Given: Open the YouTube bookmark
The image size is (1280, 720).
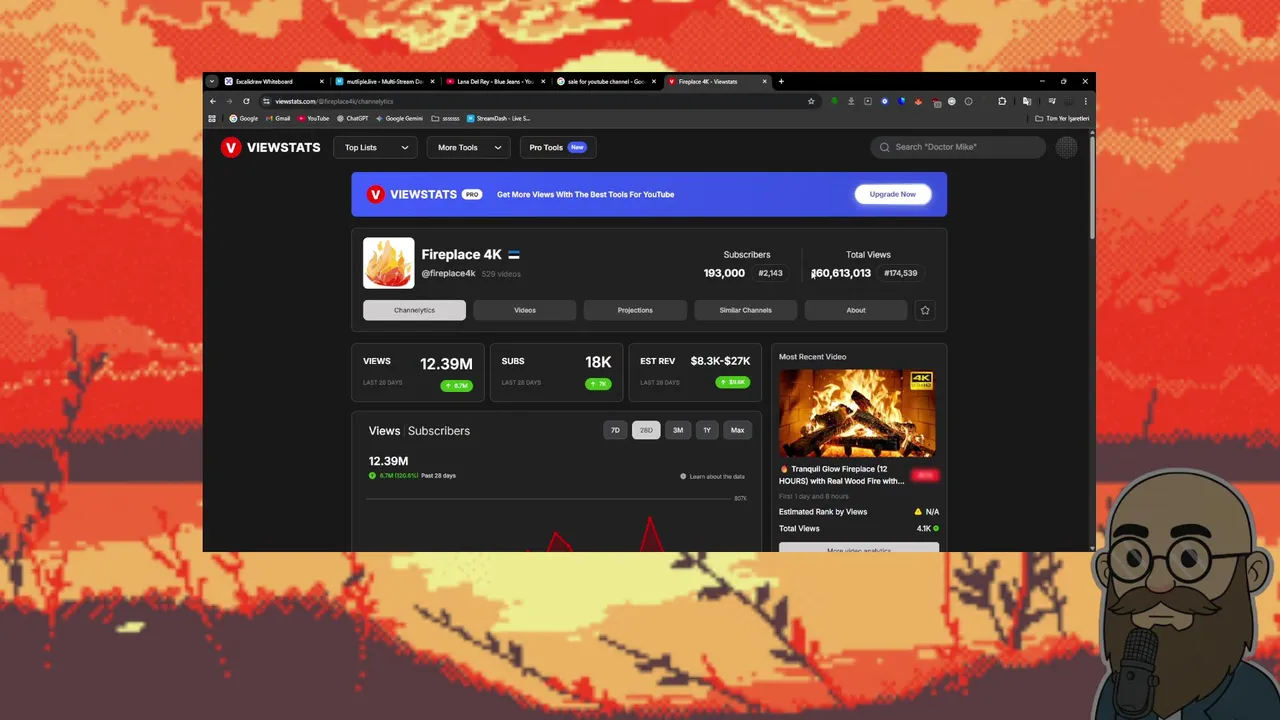Looking at the screenshot, I should pos(313,118).
